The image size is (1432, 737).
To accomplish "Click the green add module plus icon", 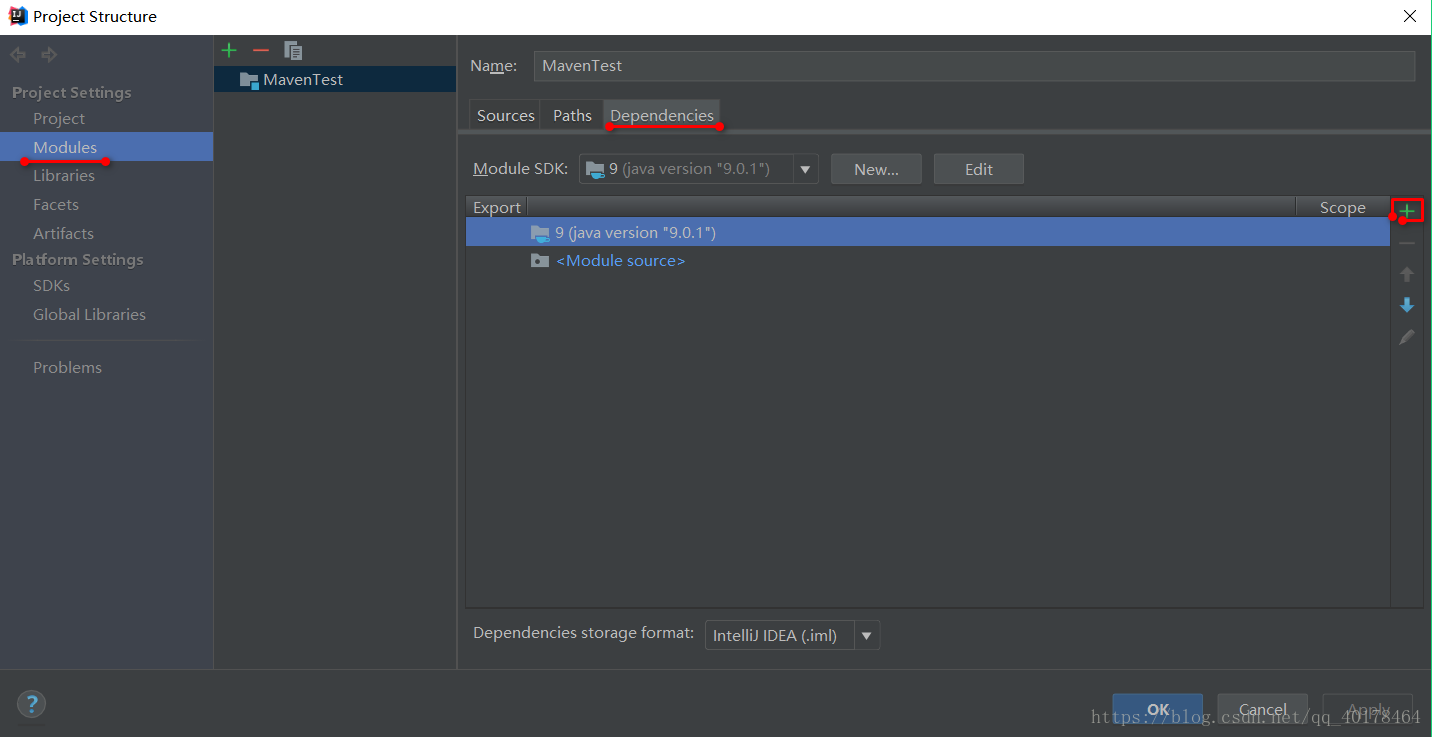I will point(229,50).
